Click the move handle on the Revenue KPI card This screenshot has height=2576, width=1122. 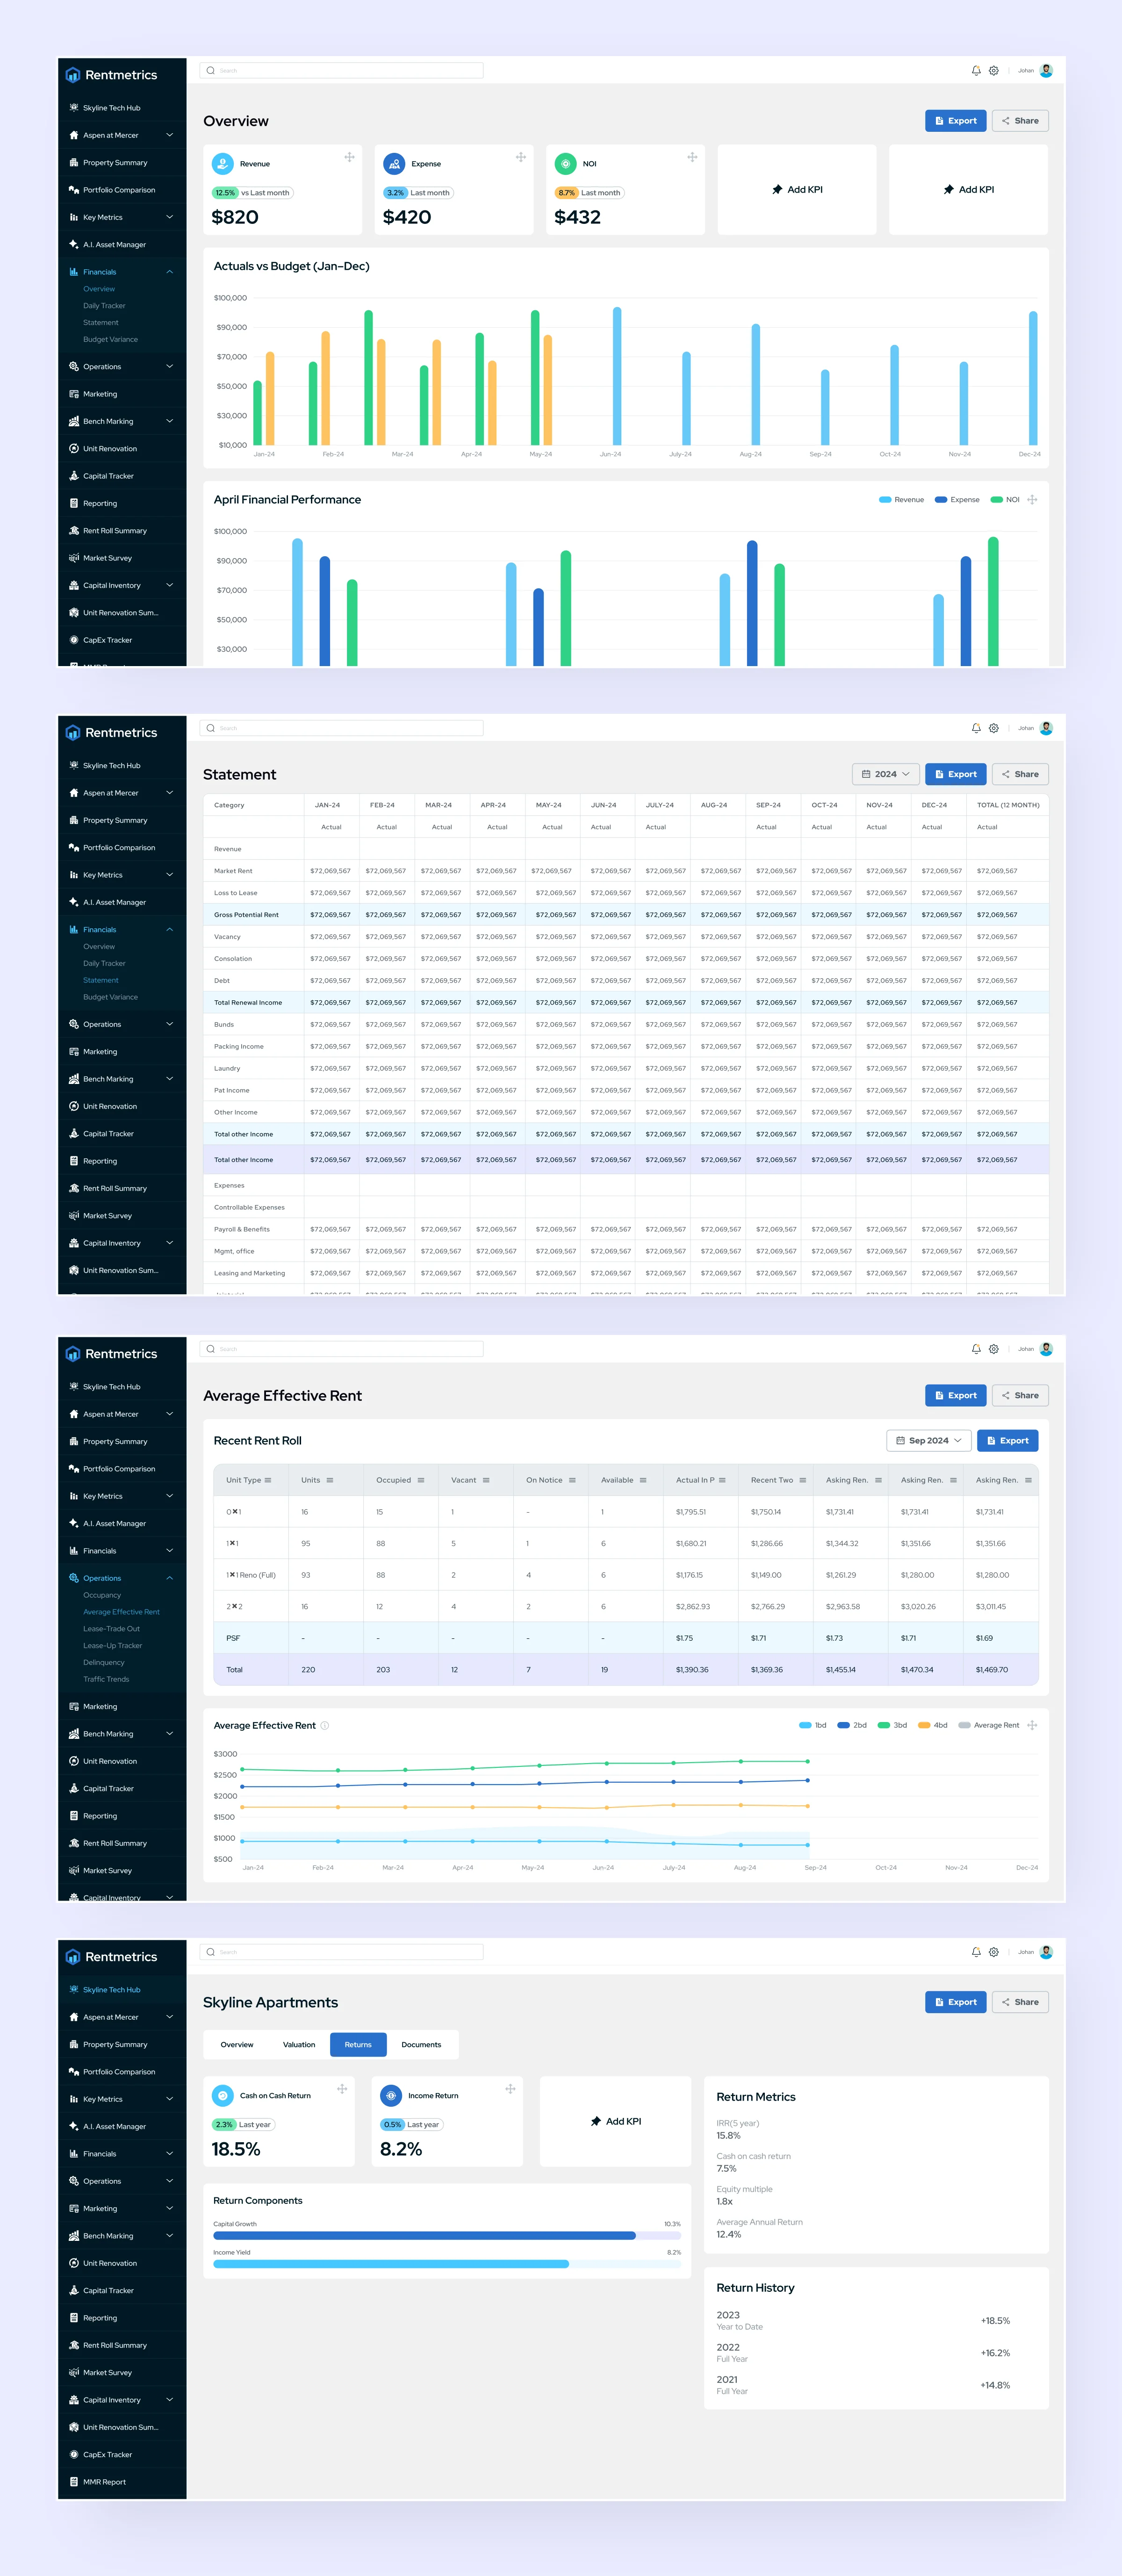[349, 157]
